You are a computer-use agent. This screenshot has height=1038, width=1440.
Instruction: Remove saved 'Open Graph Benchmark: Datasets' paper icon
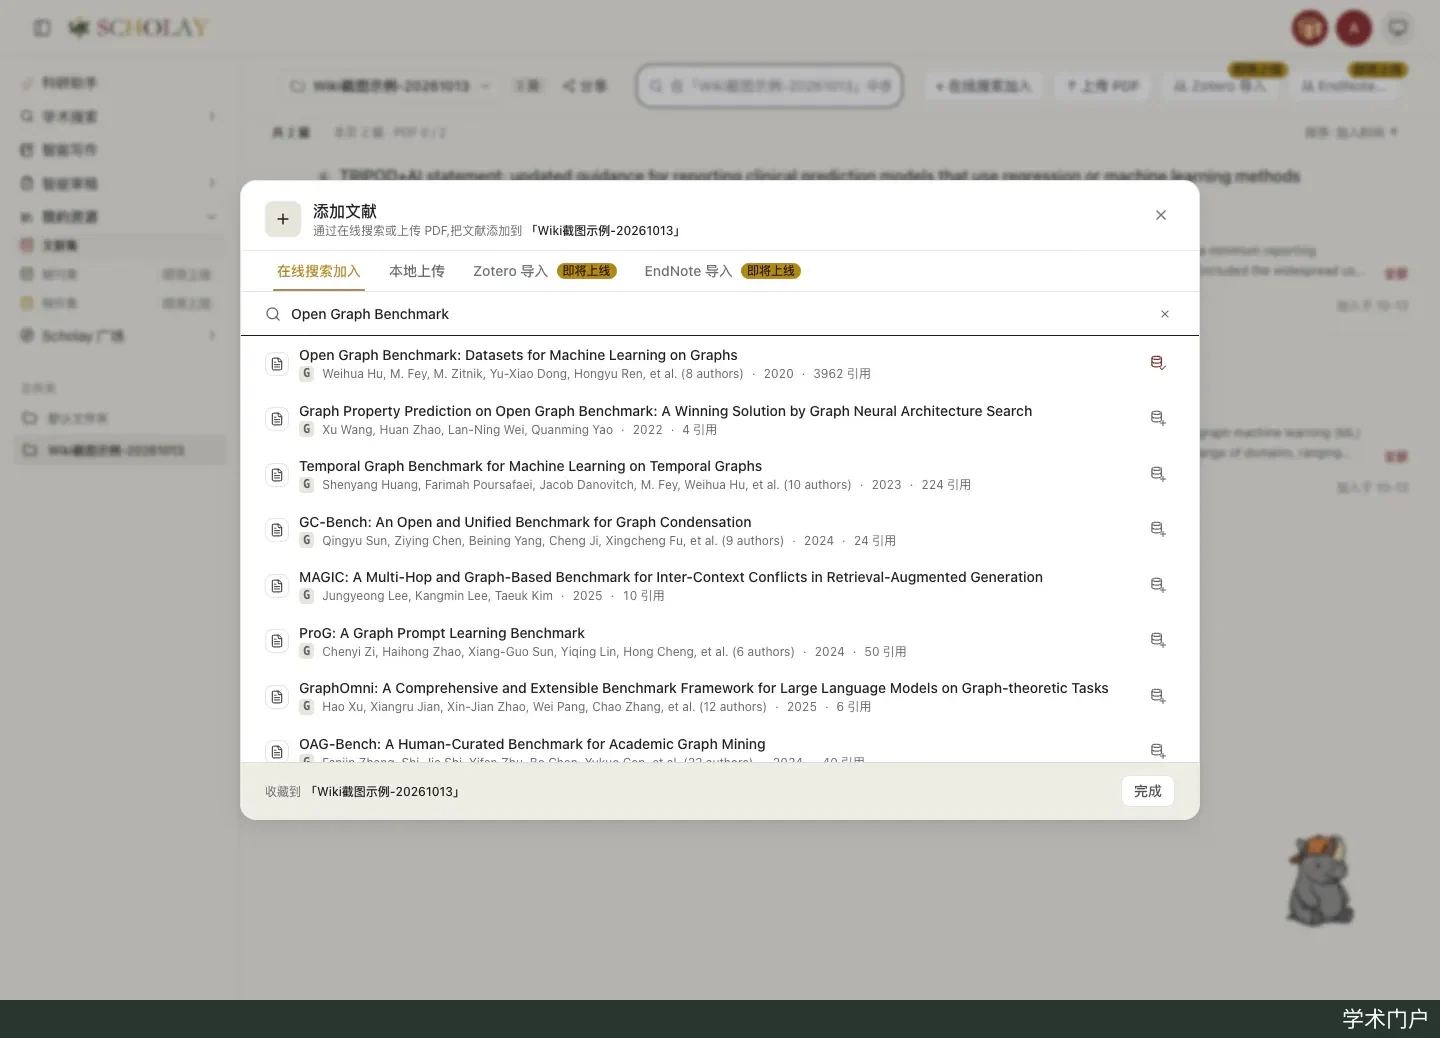[1158, 363]
